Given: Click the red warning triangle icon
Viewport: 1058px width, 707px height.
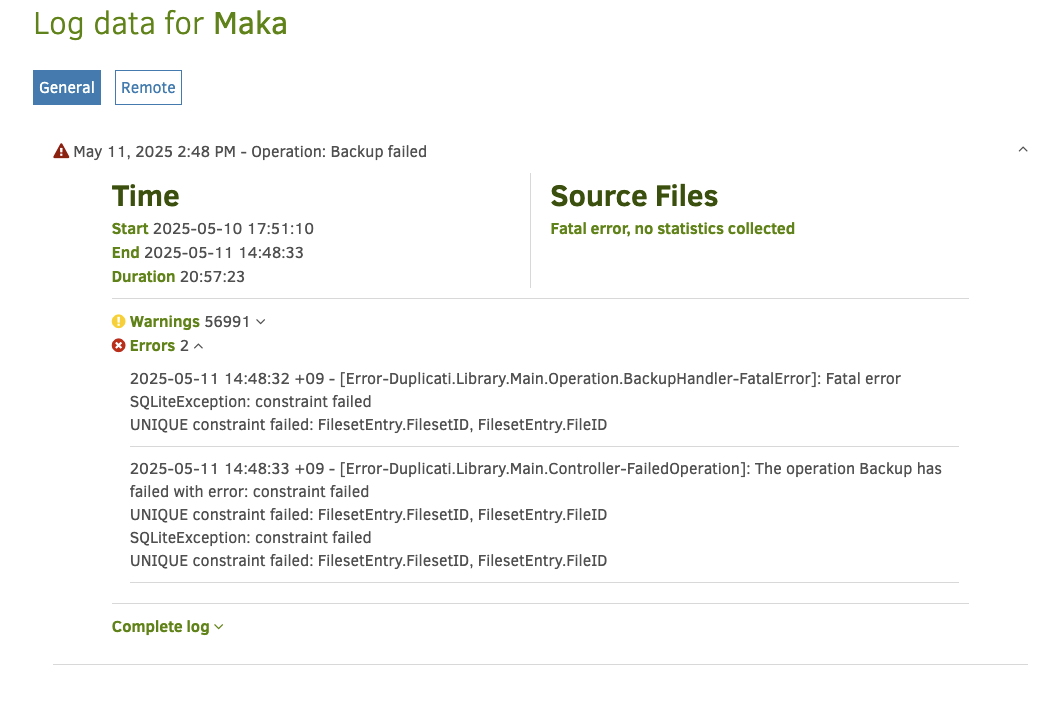Looking at the screenshot, I should click(61, 151).
